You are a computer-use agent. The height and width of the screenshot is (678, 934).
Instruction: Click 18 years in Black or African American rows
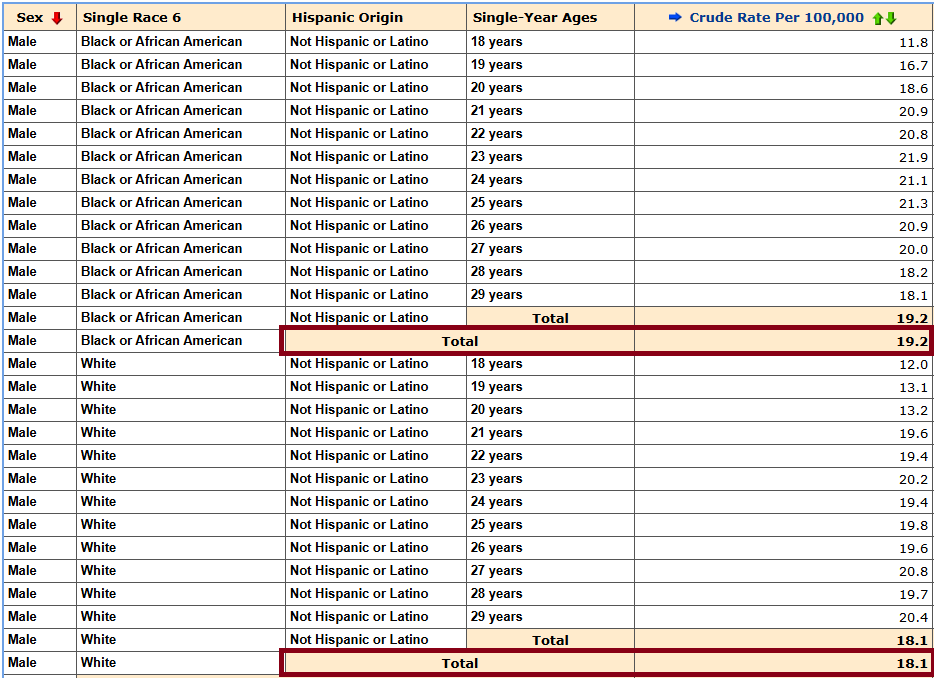tap(496, 42)
